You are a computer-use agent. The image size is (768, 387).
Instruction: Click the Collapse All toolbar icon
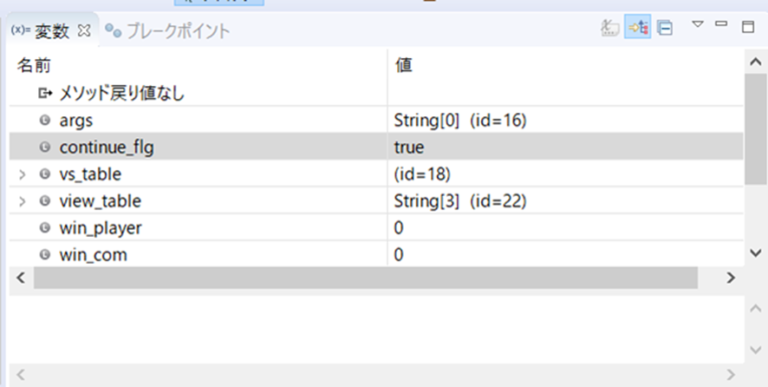(x=665, y=28)
